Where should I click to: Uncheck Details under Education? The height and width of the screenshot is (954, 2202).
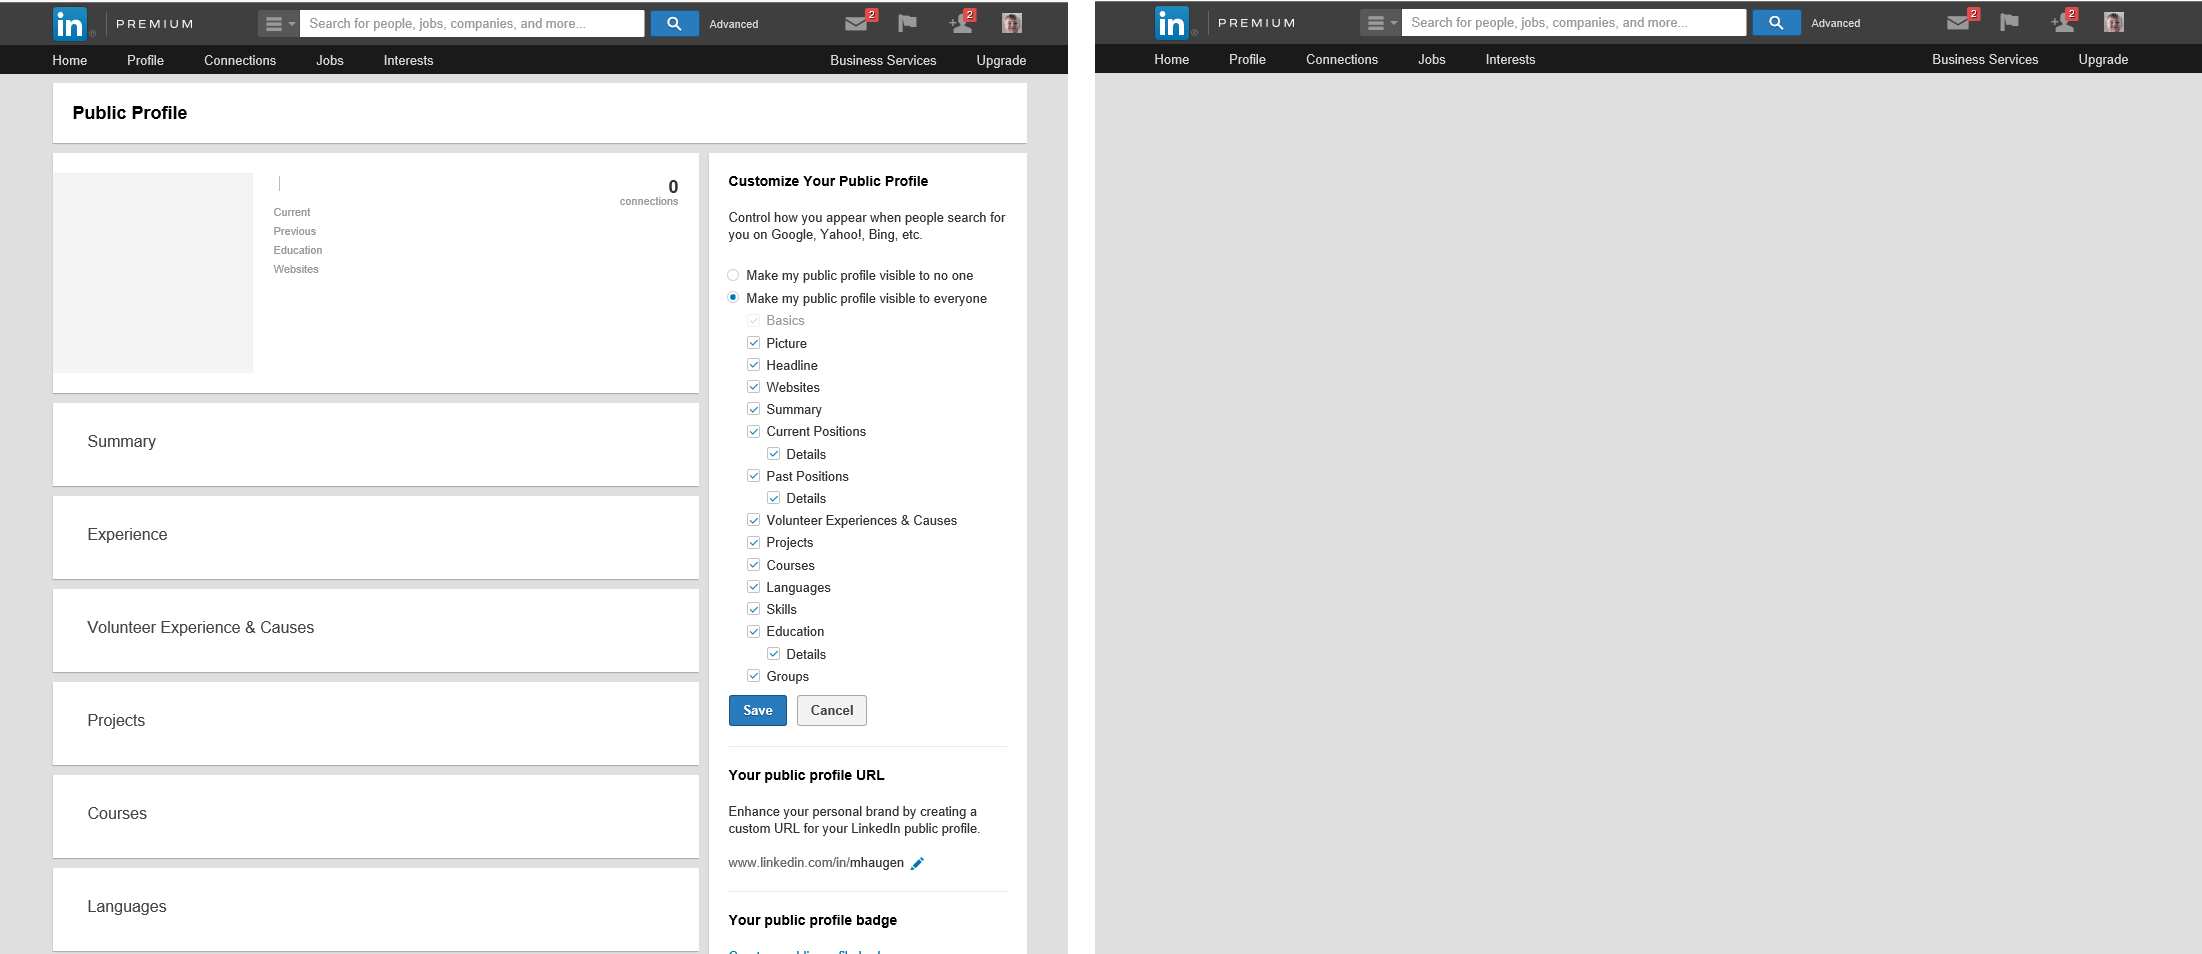[x=774, y=654]
